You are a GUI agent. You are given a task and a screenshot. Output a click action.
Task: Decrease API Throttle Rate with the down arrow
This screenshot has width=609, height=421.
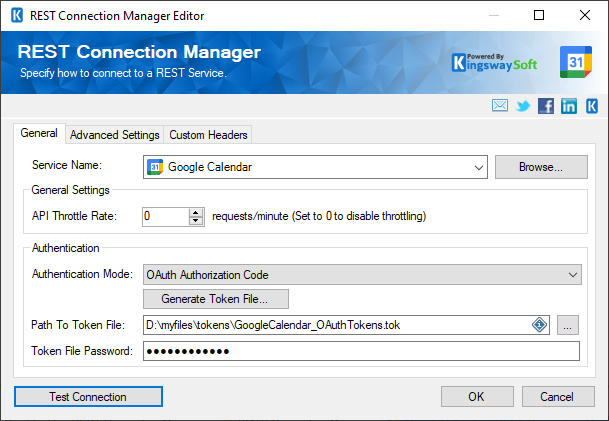[x=196, y=220]
